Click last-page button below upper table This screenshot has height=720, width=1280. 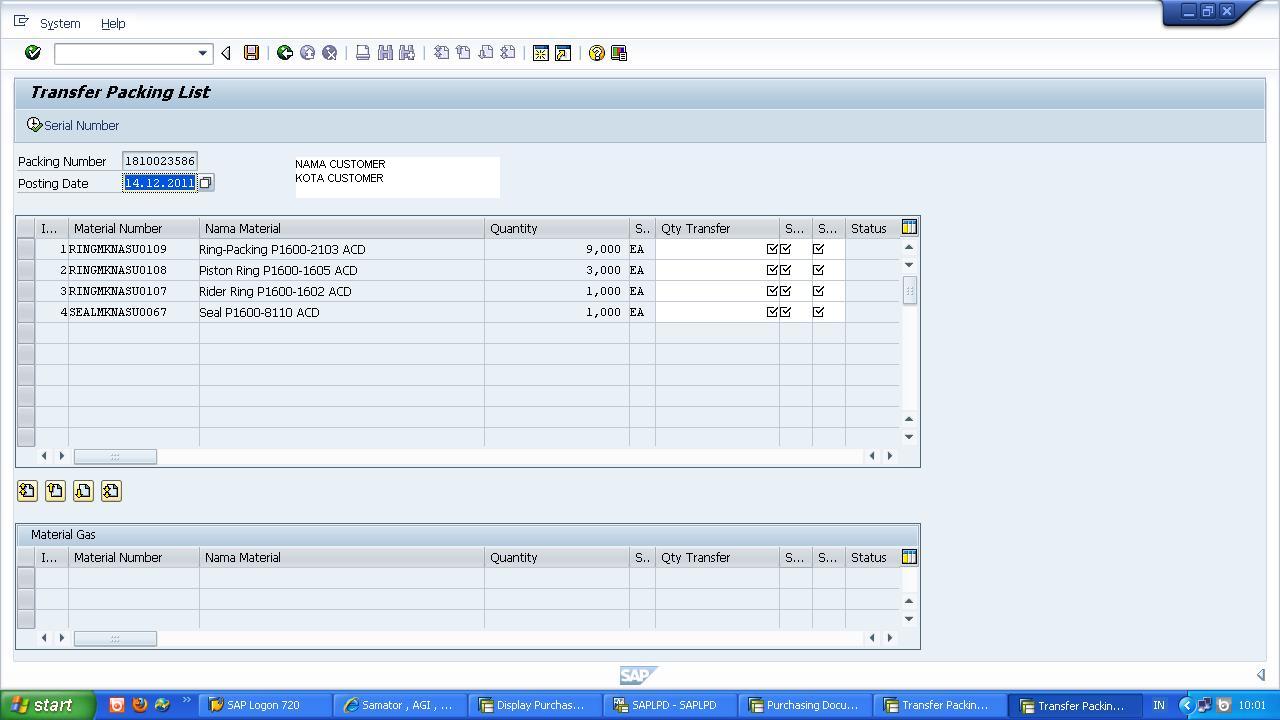click(x=111, y=491)
